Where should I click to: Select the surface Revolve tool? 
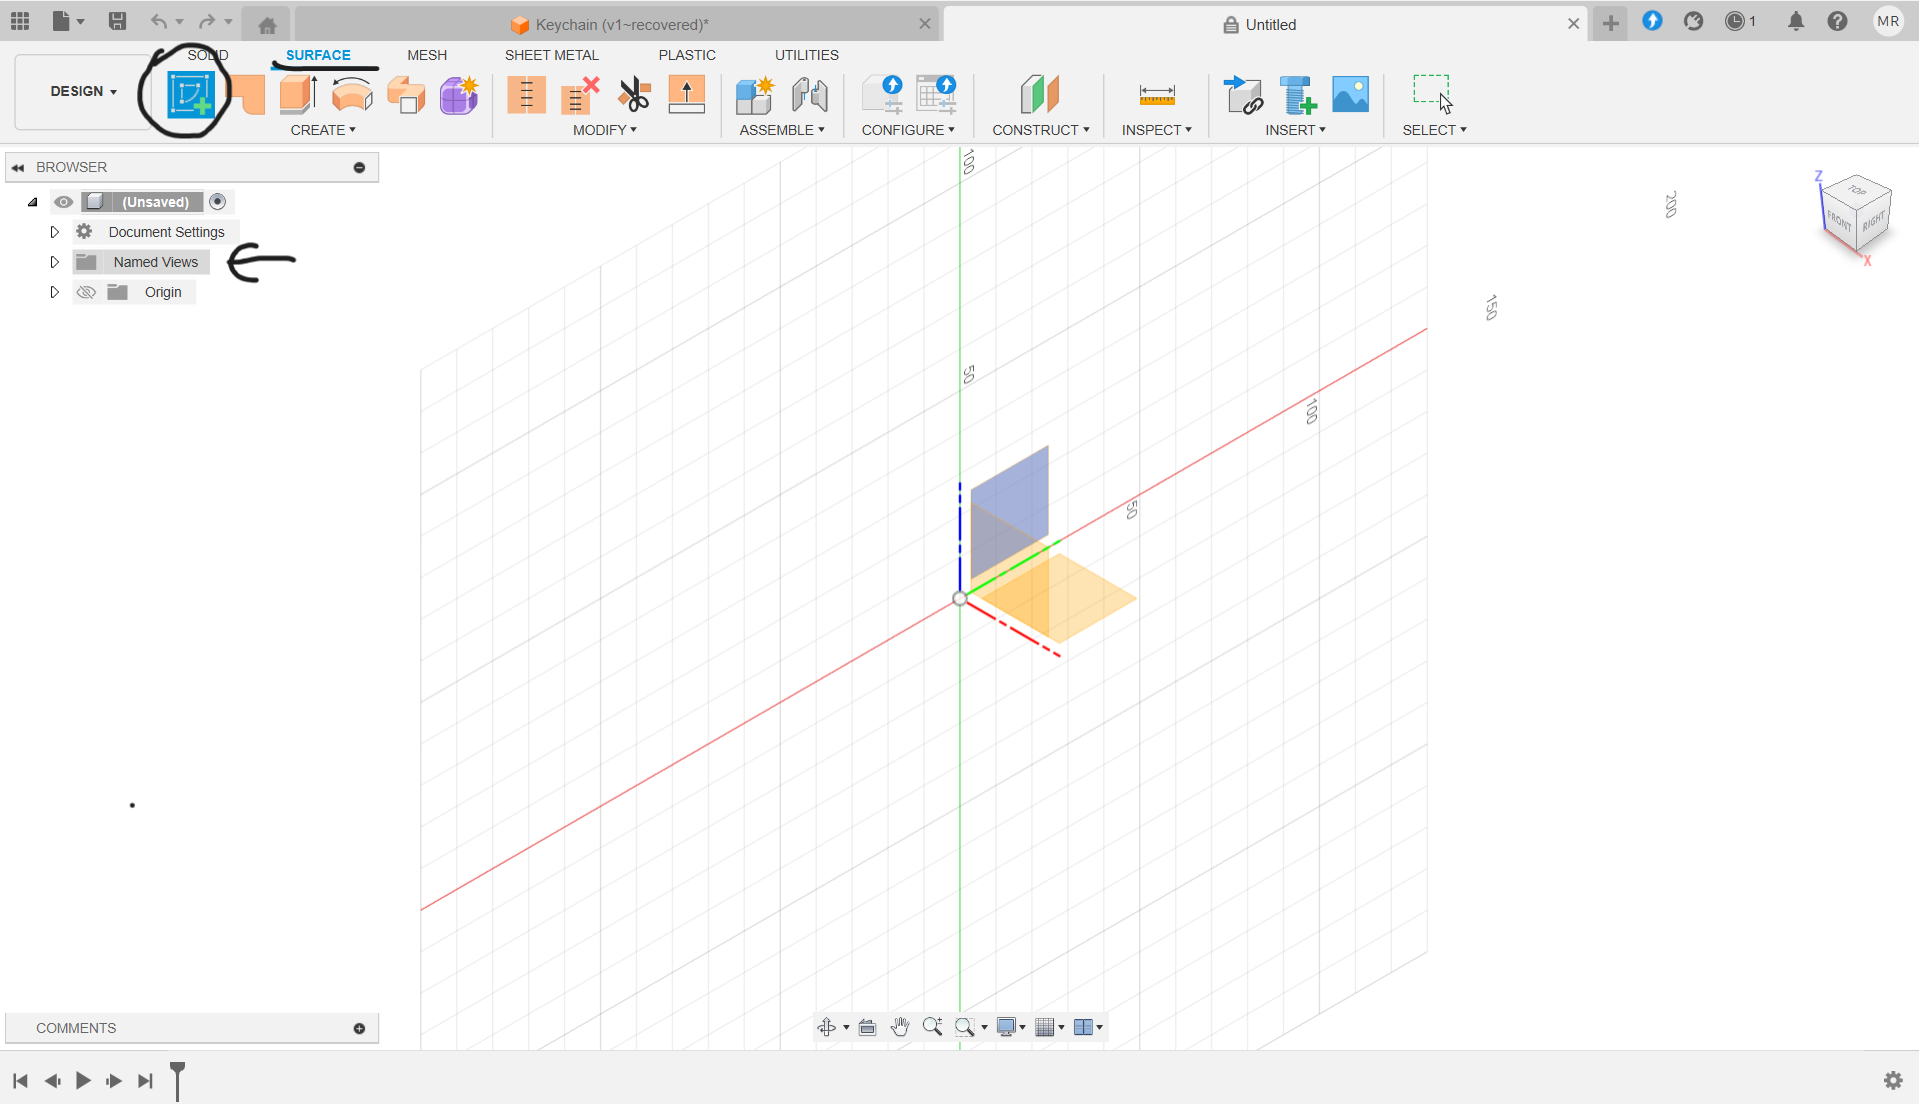point(352,95)
